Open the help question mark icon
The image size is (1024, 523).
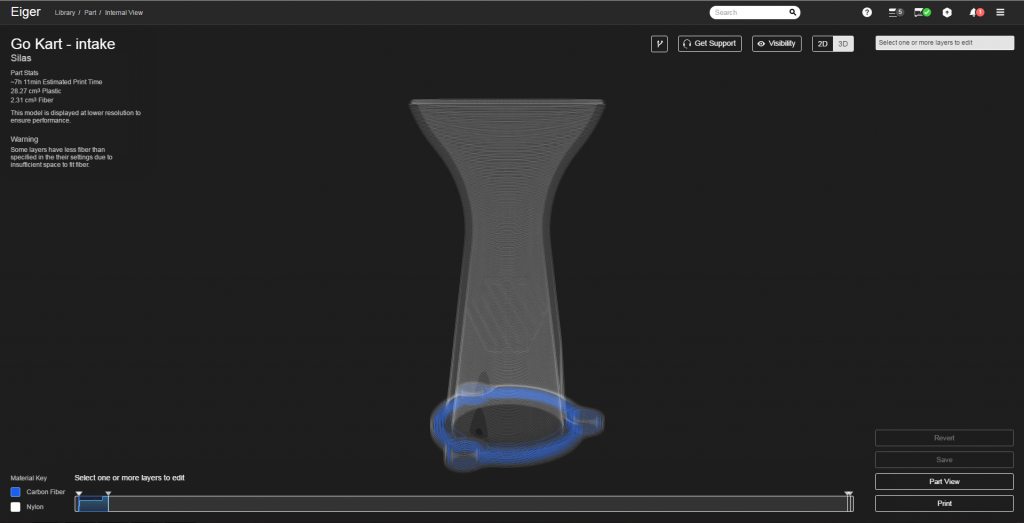[867, 12]
